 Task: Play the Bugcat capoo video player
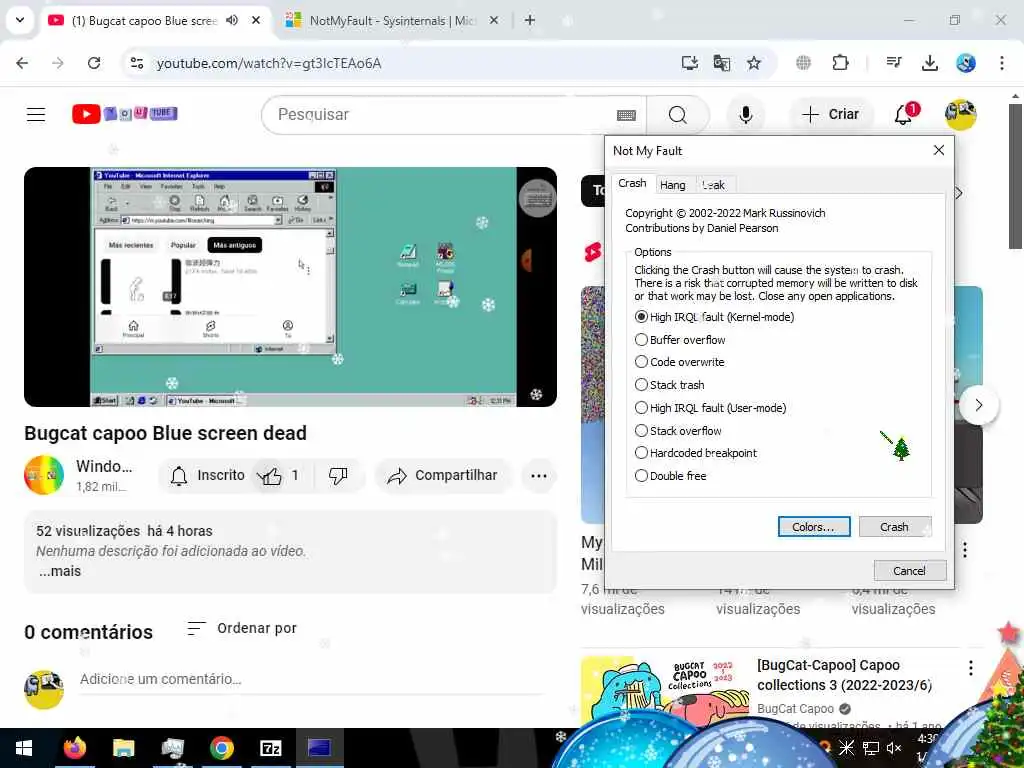coord(290,287)
